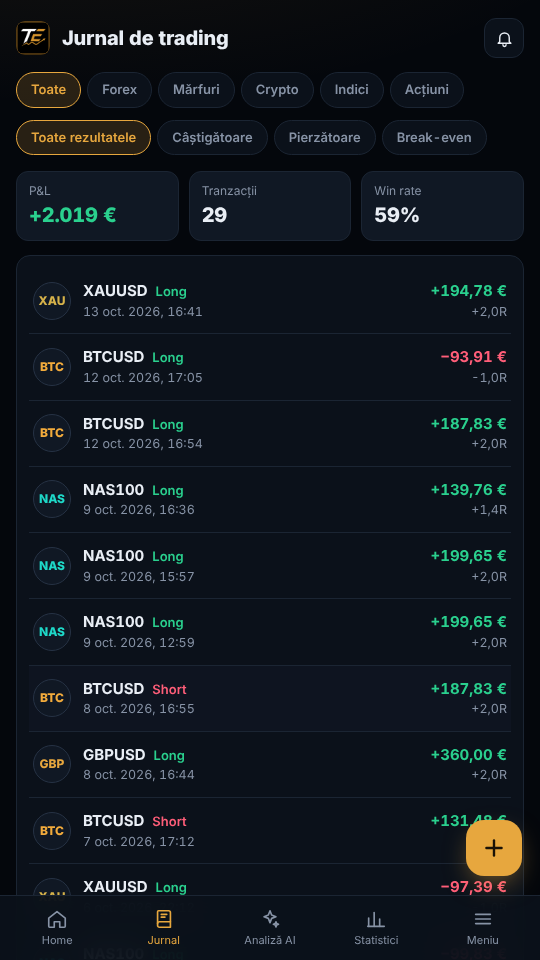
Task: Add a new trade with plus button
Action: tap(493, 848)
